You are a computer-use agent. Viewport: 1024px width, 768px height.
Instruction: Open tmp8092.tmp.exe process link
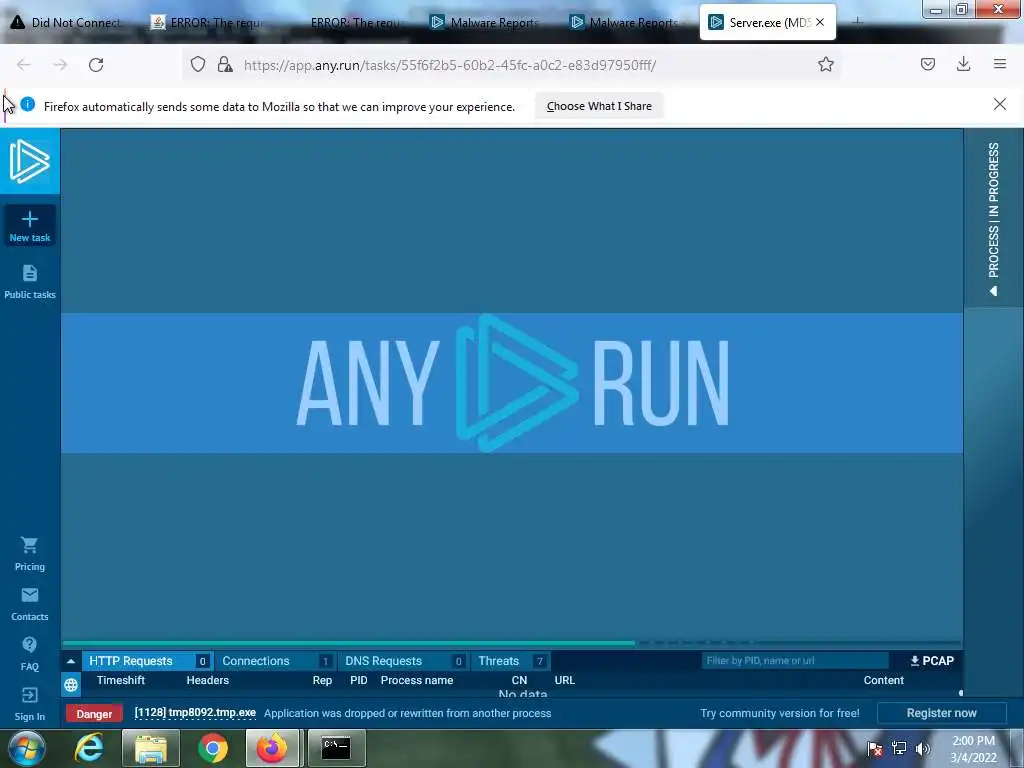click(x=195, y=712)
